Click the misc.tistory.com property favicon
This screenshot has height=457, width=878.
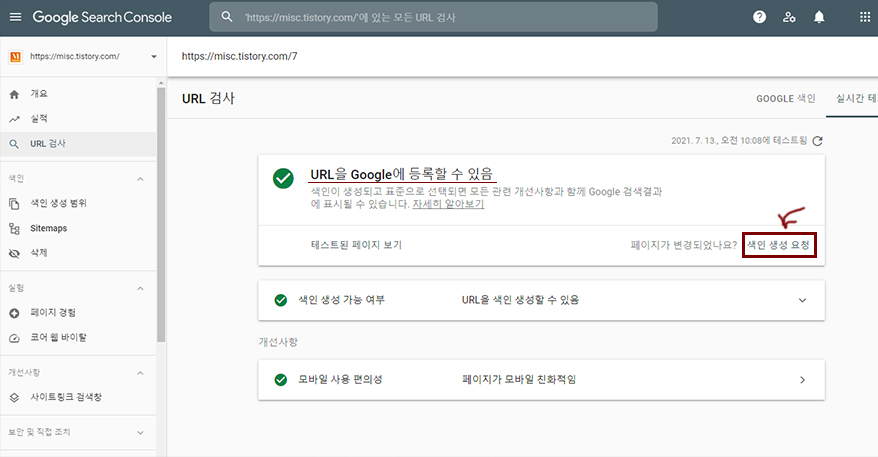[16, 57]
